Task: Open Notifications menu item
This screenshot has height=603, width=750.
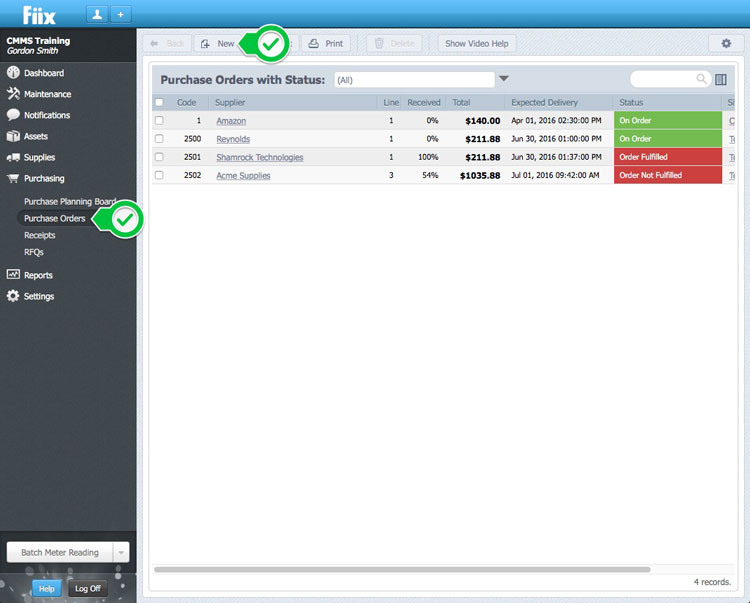Action: 47,115
